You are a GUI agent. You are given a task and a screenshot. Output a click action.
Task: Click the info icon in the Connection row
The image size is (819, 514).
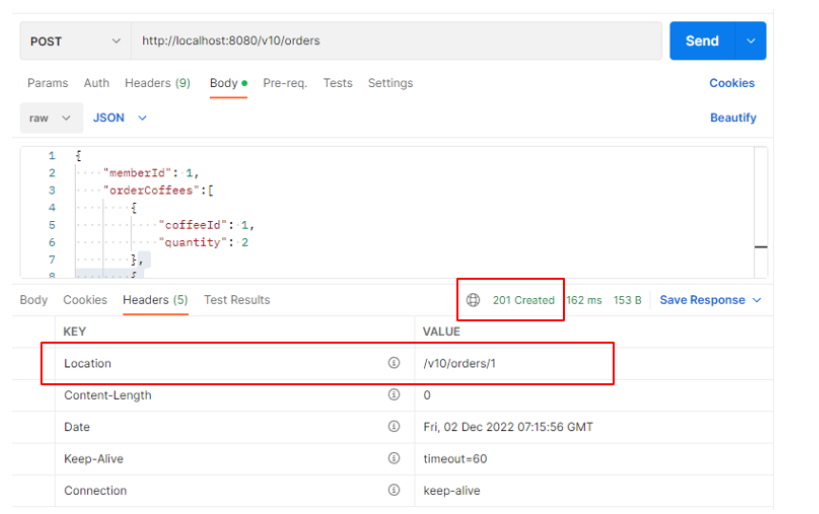[394, 490]
